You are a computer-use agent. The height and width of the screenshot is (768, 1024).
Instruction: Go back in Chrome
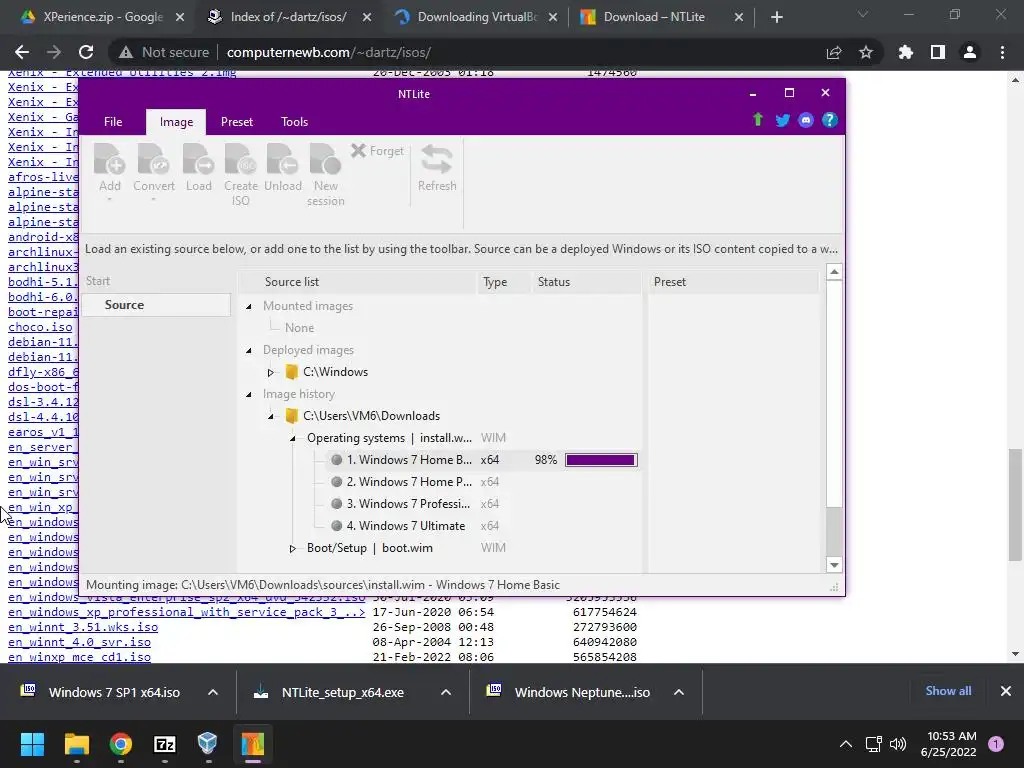pyautogui.click(x=22, y=52)
